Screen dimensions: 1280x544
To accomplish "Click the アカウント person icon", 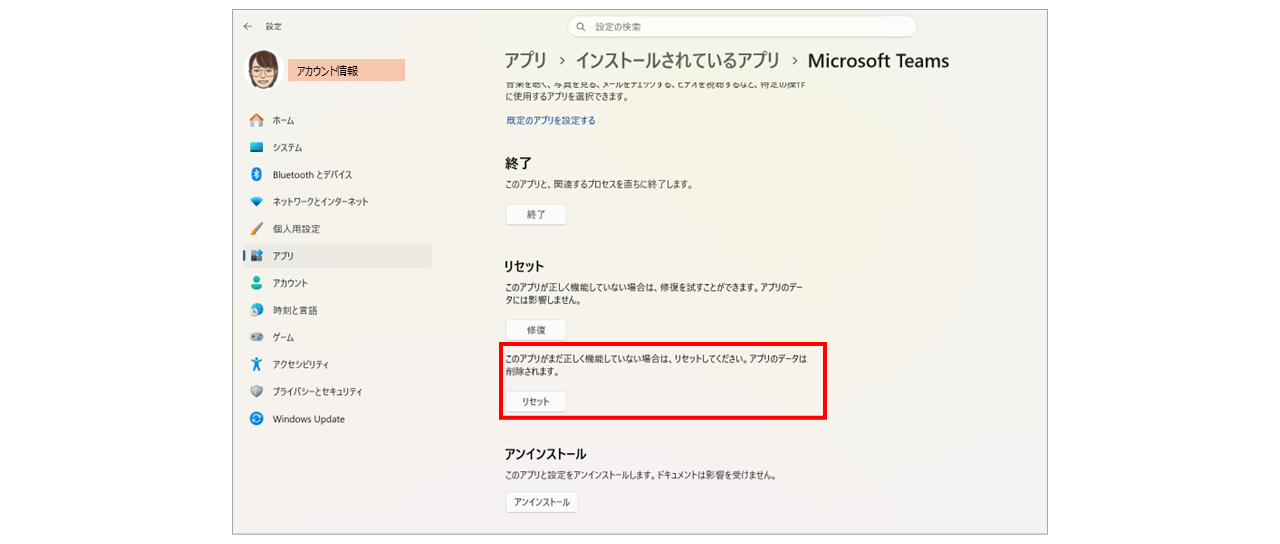I will click(256, 283).
